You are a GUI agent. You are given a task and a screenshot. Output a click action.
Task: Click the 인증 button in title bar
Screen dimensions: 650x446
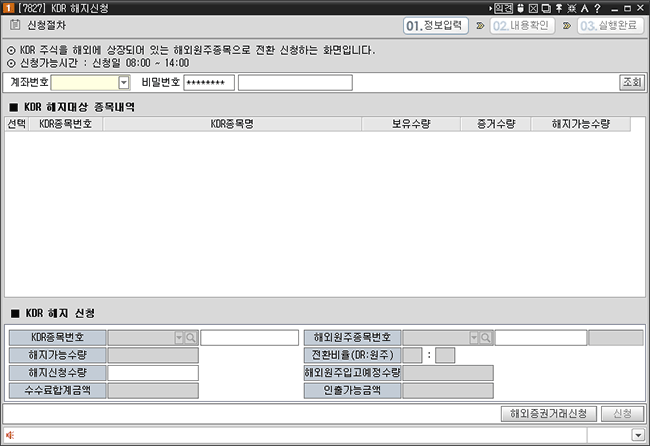click(x=504, y=8)
